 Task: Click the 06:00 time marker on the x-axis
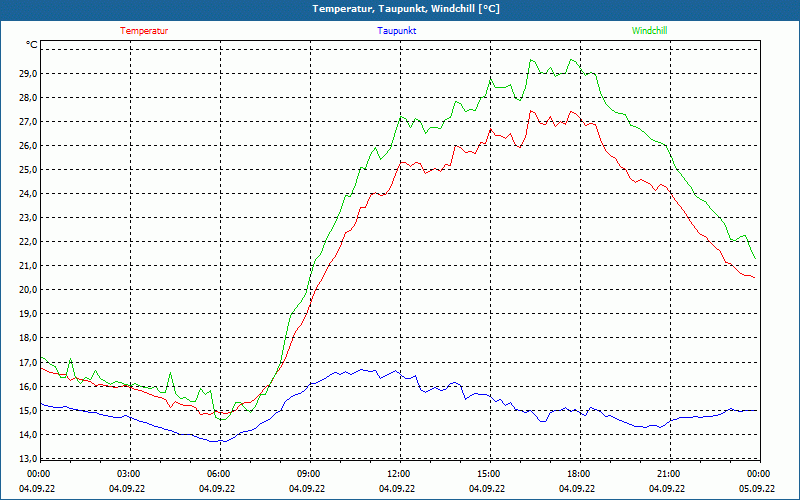[x=219, y=474]
